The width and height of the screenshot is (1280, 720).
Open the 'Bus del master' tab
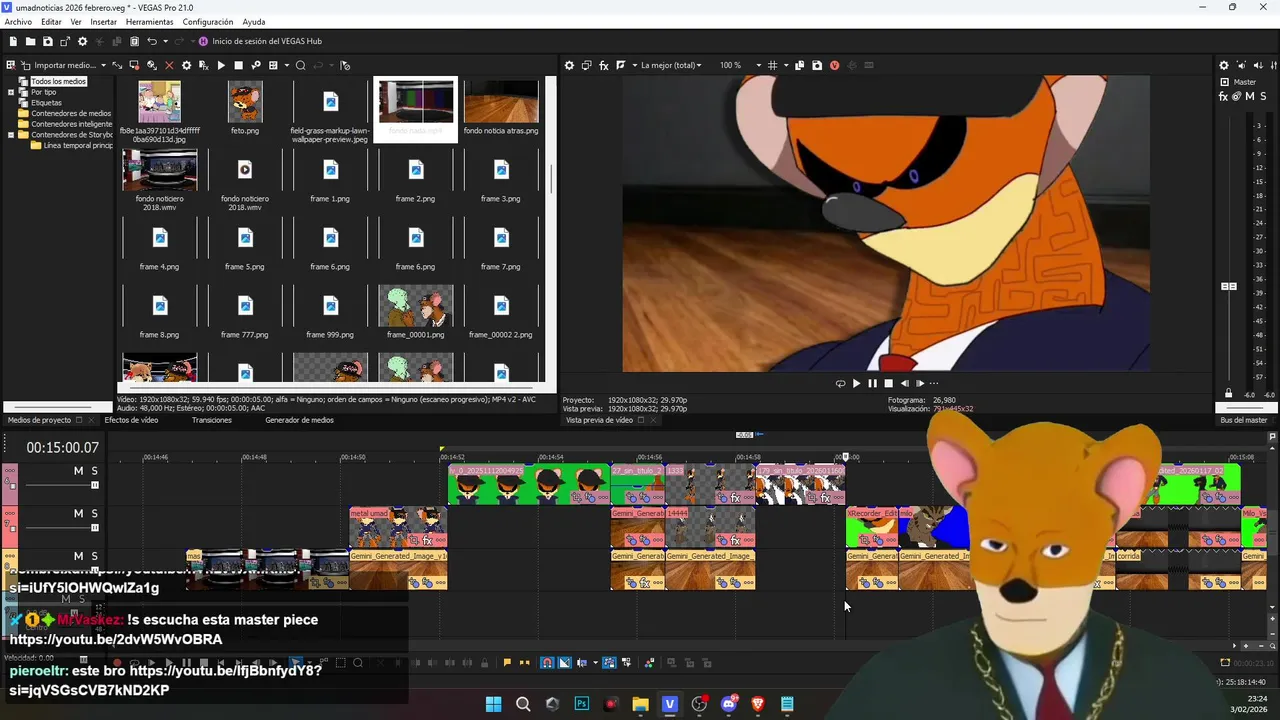(1243, 420)
